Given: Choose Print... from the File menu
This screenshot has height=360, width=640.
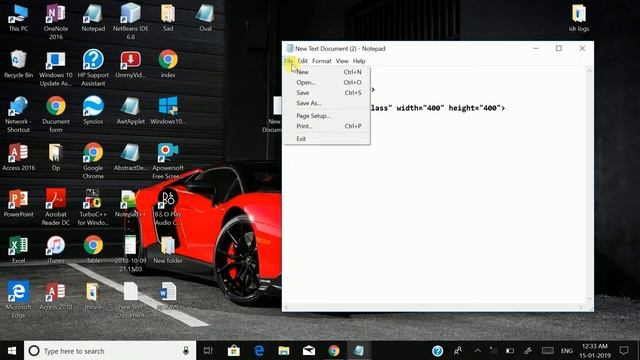Looking at the screenshot, I should pos(327,126).
